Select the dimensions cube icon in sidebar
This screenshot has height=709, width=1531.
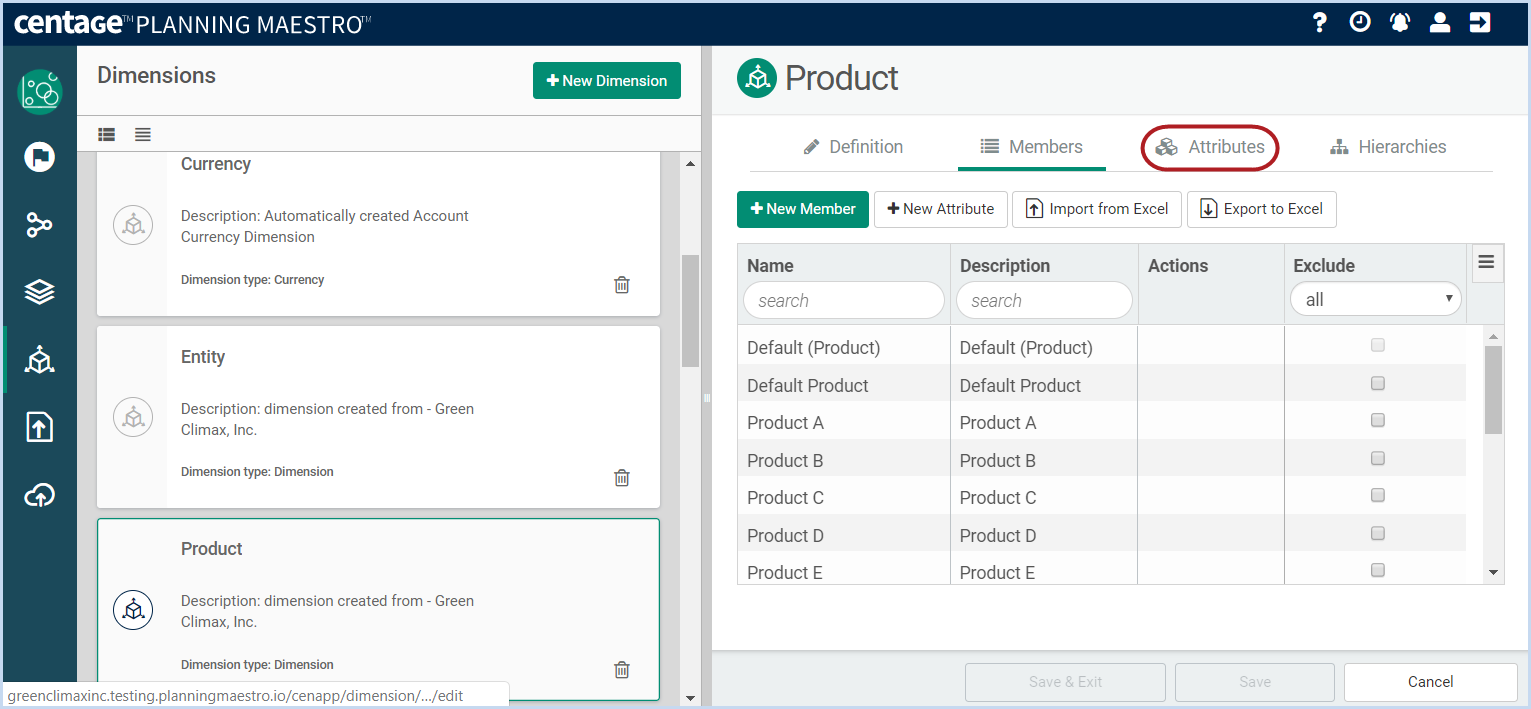40,360
